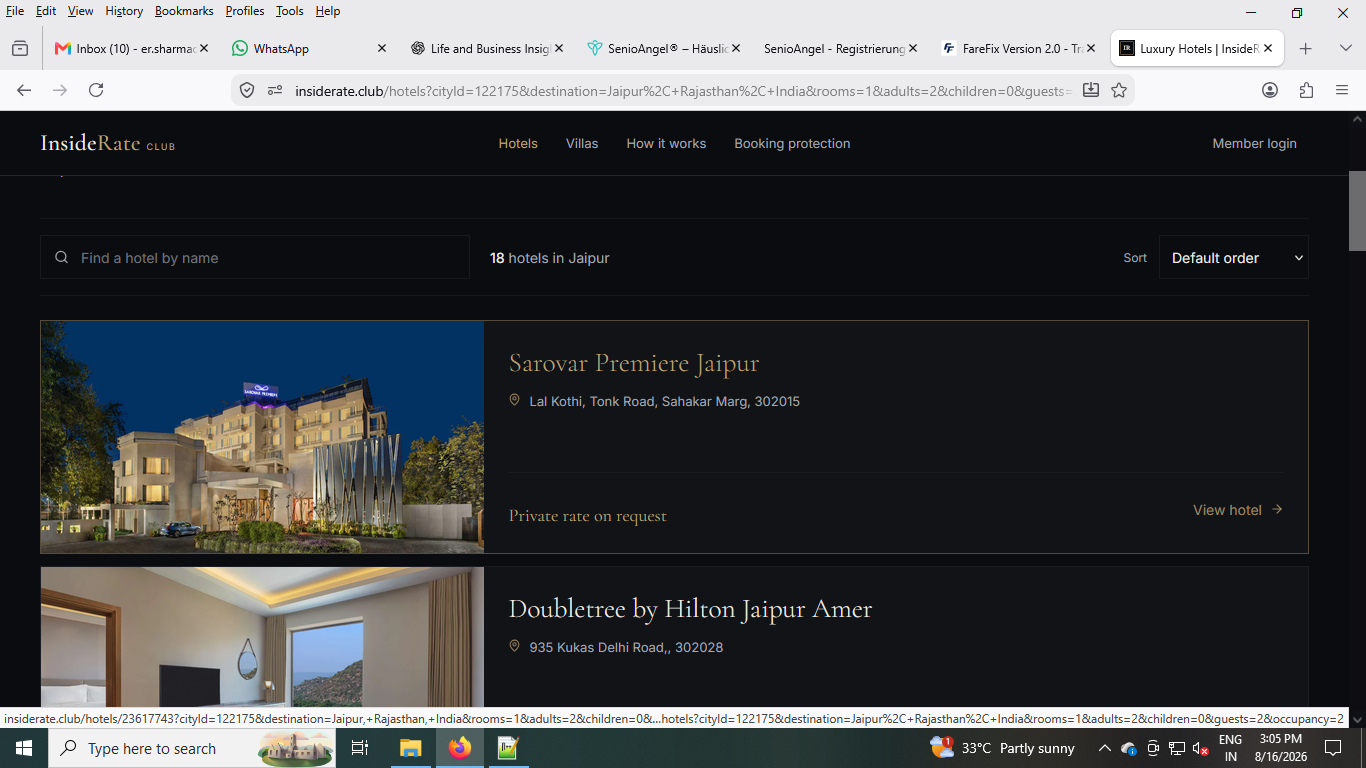Viewport: 1366px width, 768px height.
Task: List all tabs dropdown arrow
Action: 1345,48
